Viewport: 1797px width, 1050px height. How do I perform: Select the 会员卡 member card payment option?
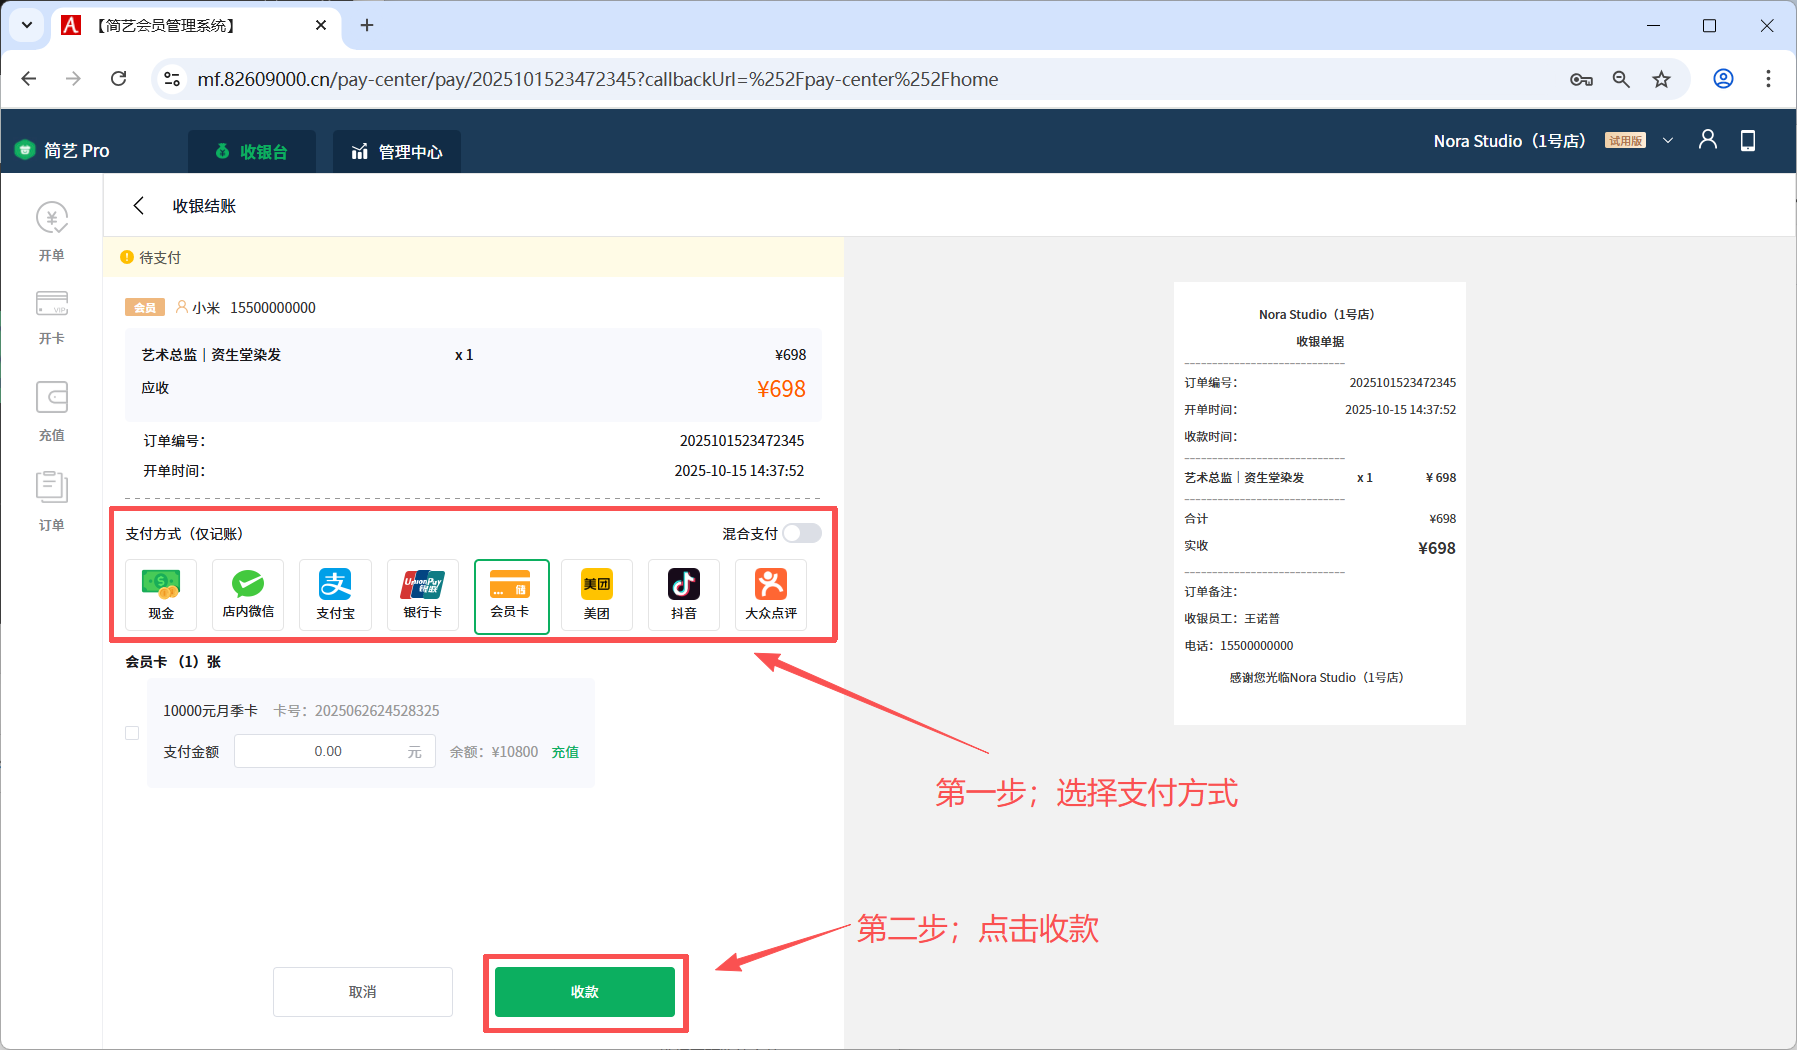click(511, 596)
